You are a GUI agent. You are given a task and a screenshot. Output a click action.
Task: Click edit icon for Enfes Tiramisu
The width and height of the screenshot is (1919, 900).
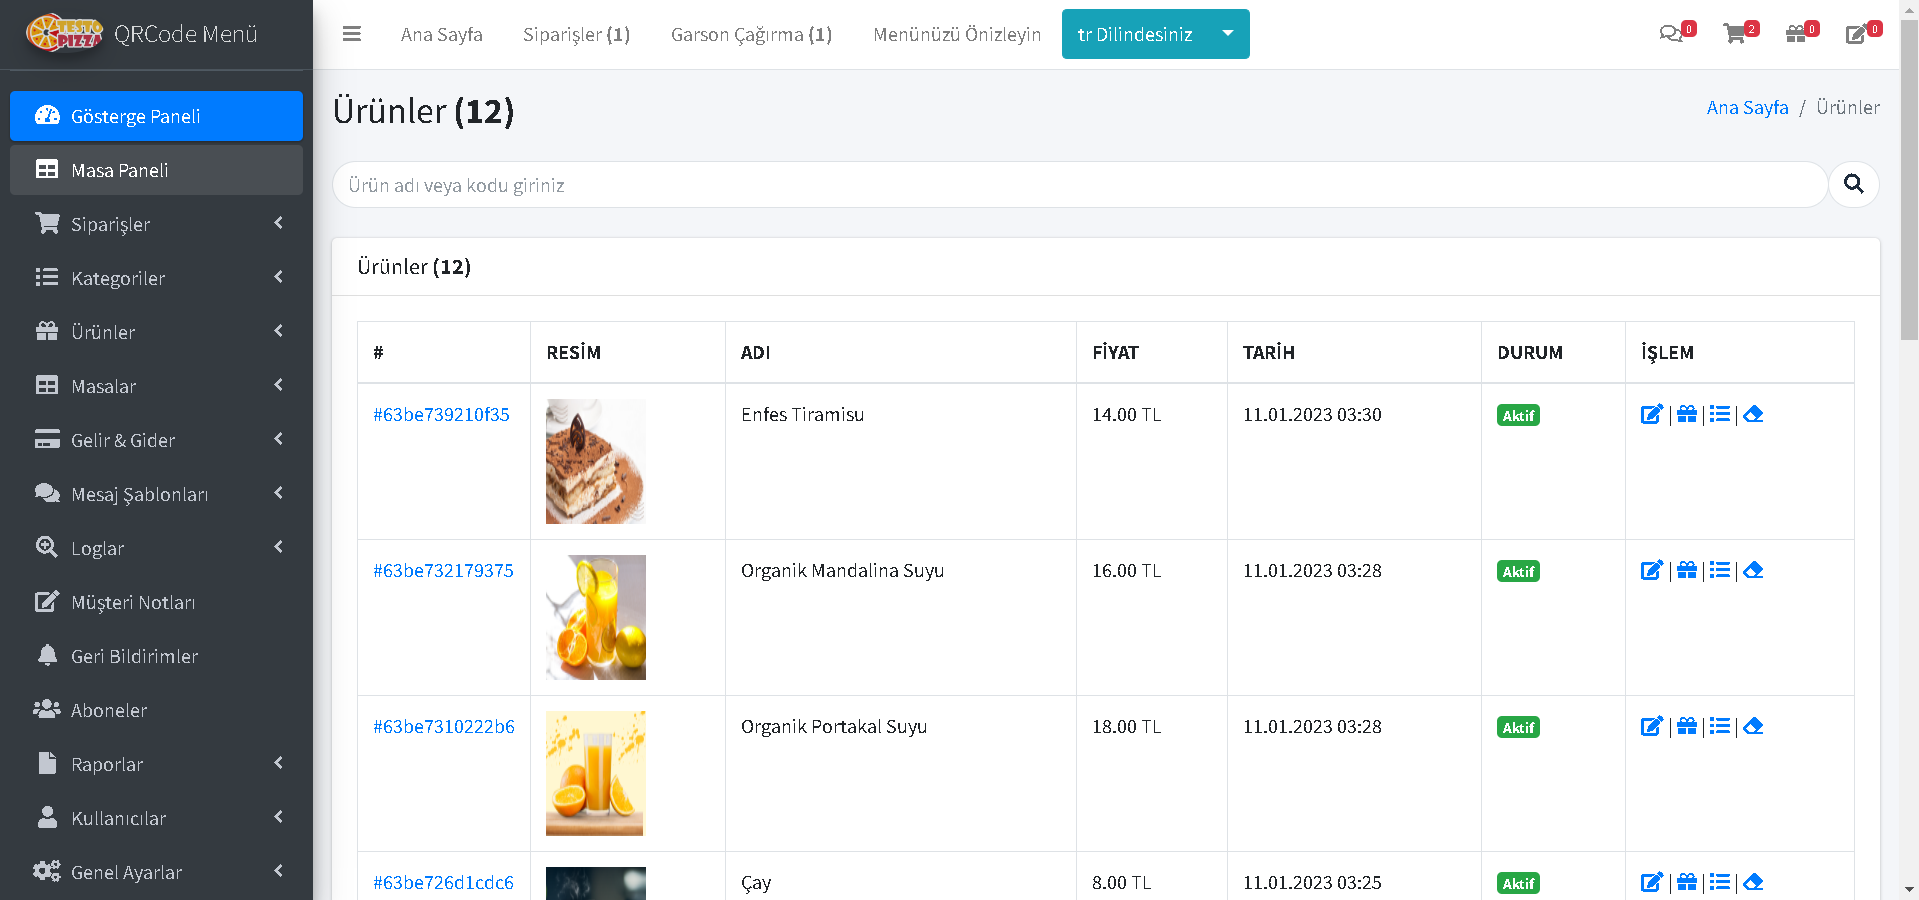[1651, 414]
